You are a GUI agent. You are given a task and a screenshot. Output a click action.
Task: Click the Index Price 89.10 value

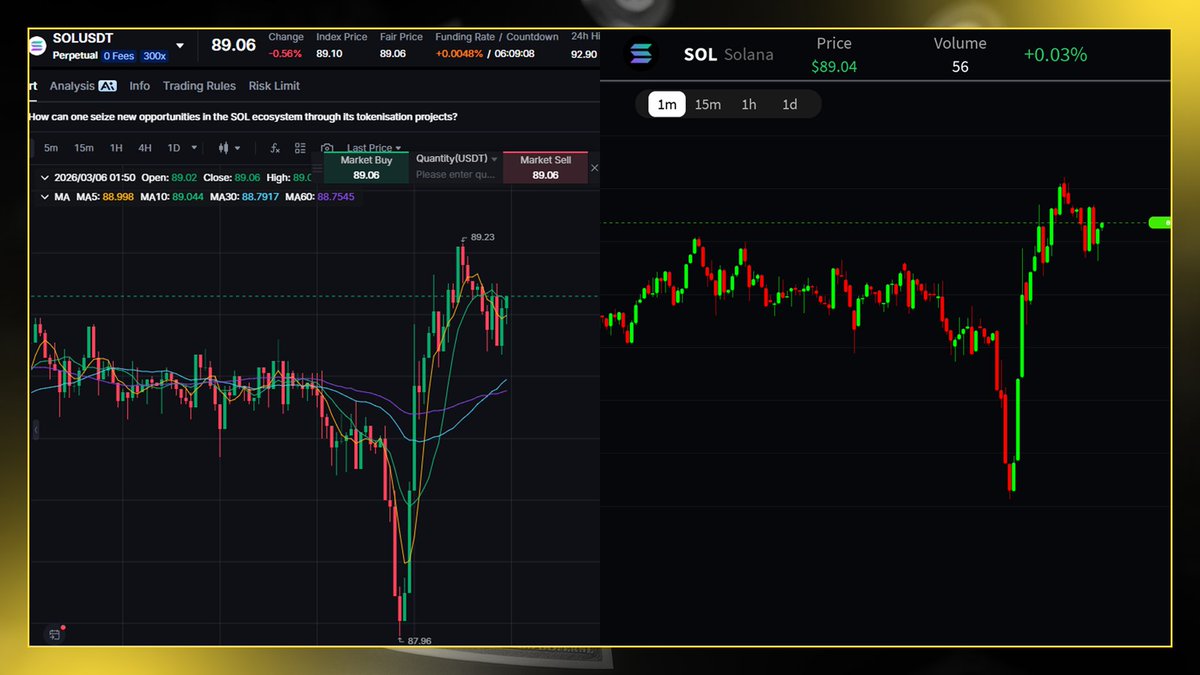(329, 54)
